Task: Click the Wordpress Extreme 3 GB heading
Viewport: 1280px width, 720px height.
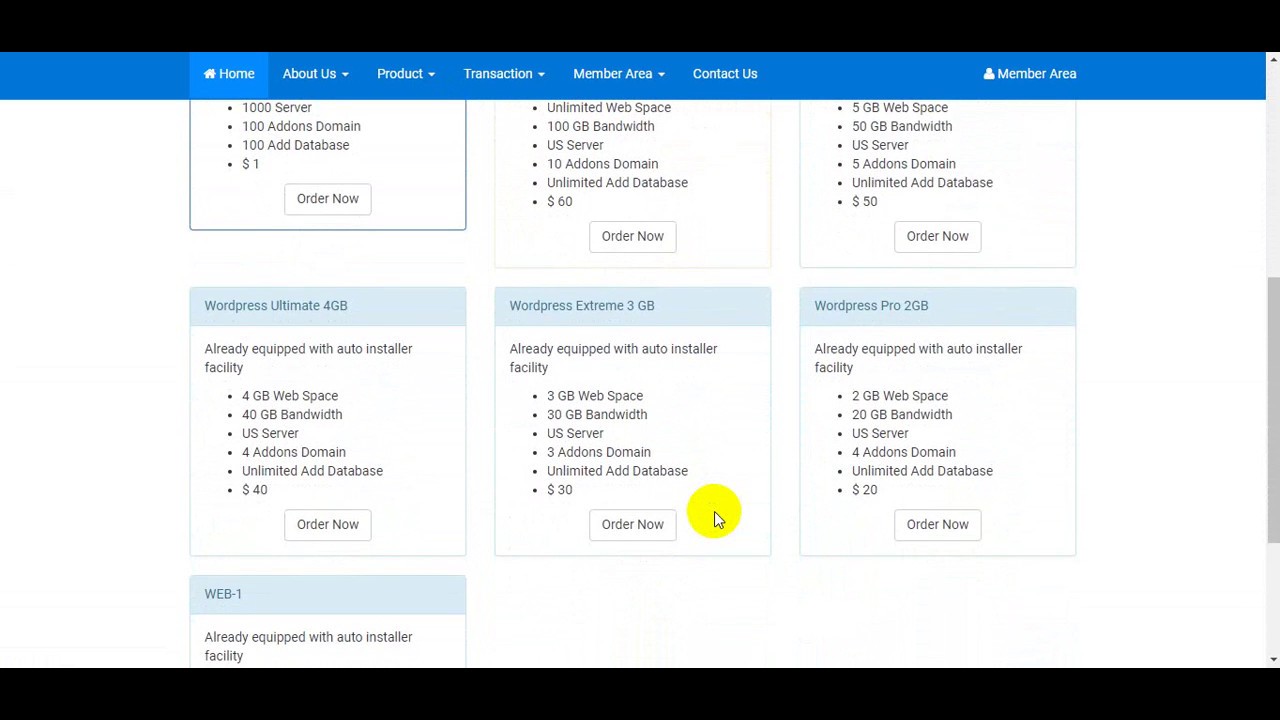Action: 582,306
